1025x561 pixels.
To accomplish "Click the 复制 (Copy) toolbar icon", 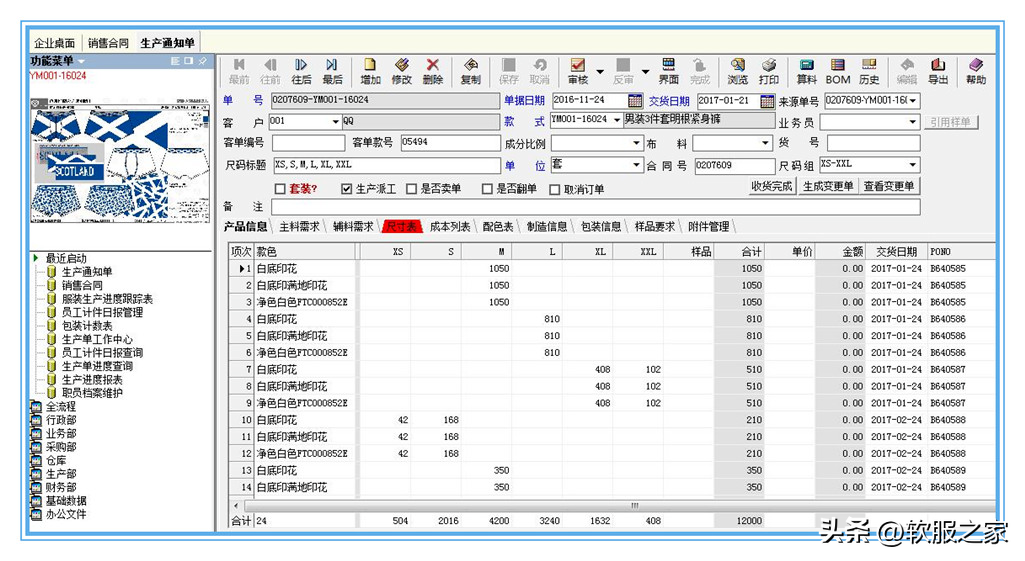I will (470, 71).
